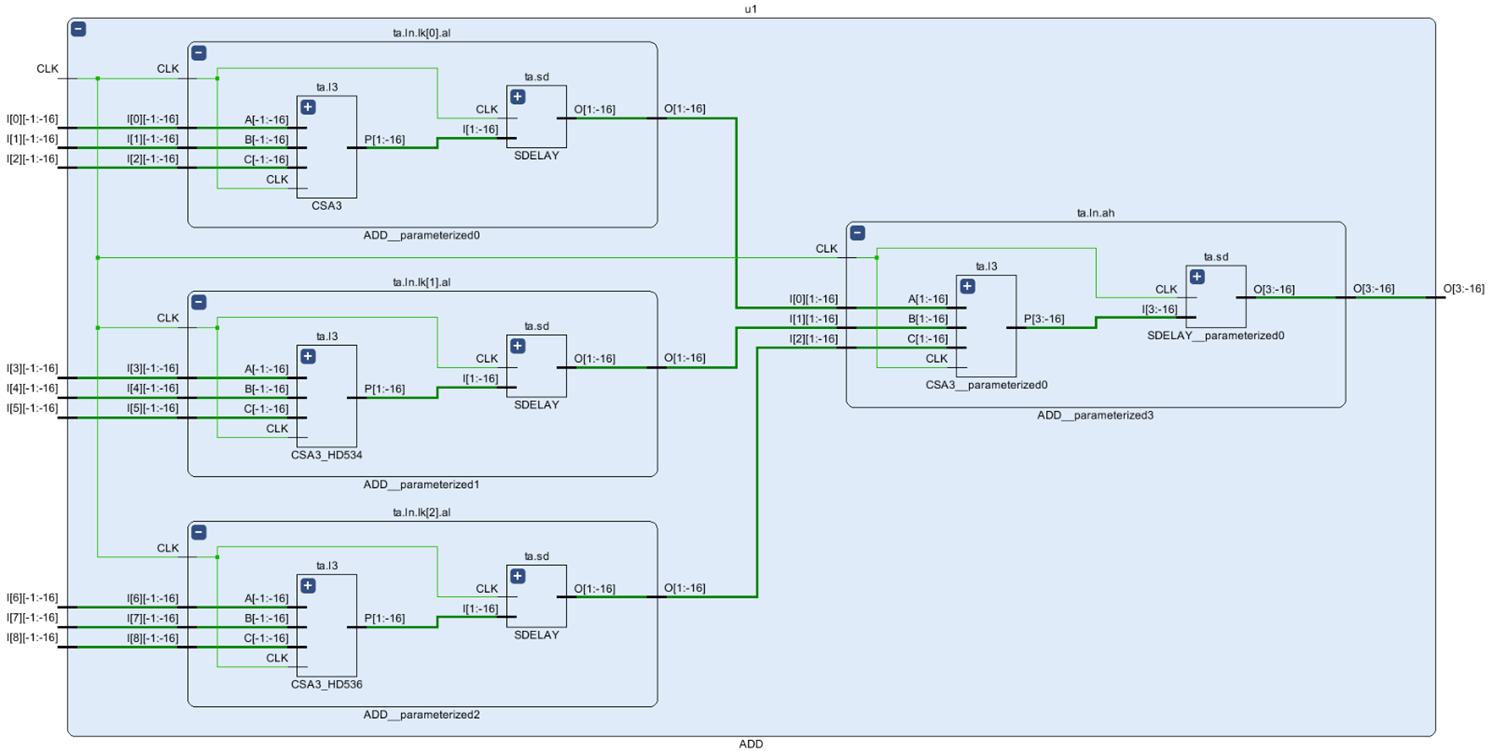Select the ta.ln.lk[1].al instance label
The width and height of the screenshot is (1492, 751).
(x=422, y=282)
